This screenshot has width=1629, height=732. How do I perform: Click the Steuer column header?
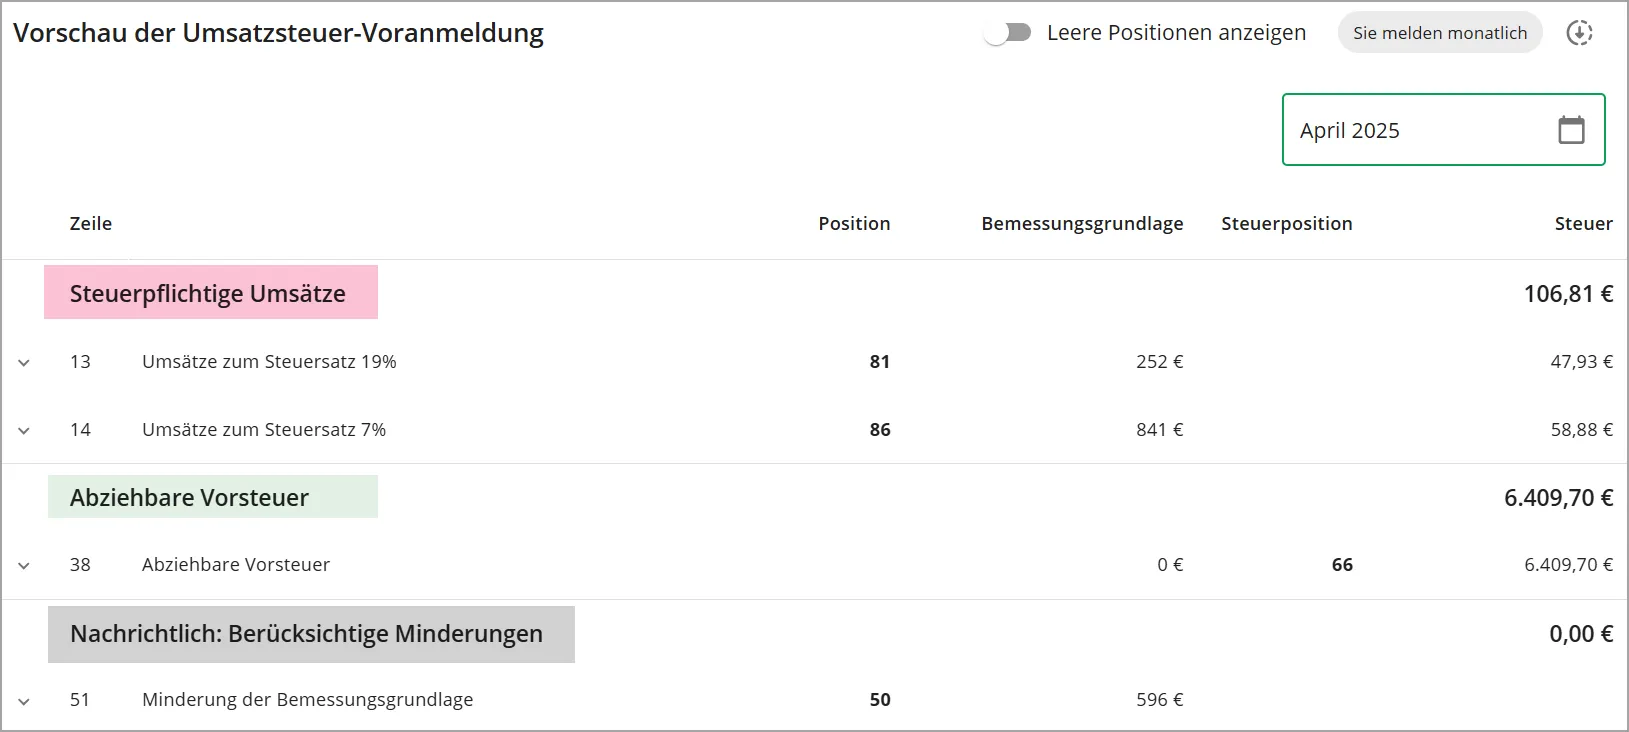pyautogui.click(x=1583, y=223)
